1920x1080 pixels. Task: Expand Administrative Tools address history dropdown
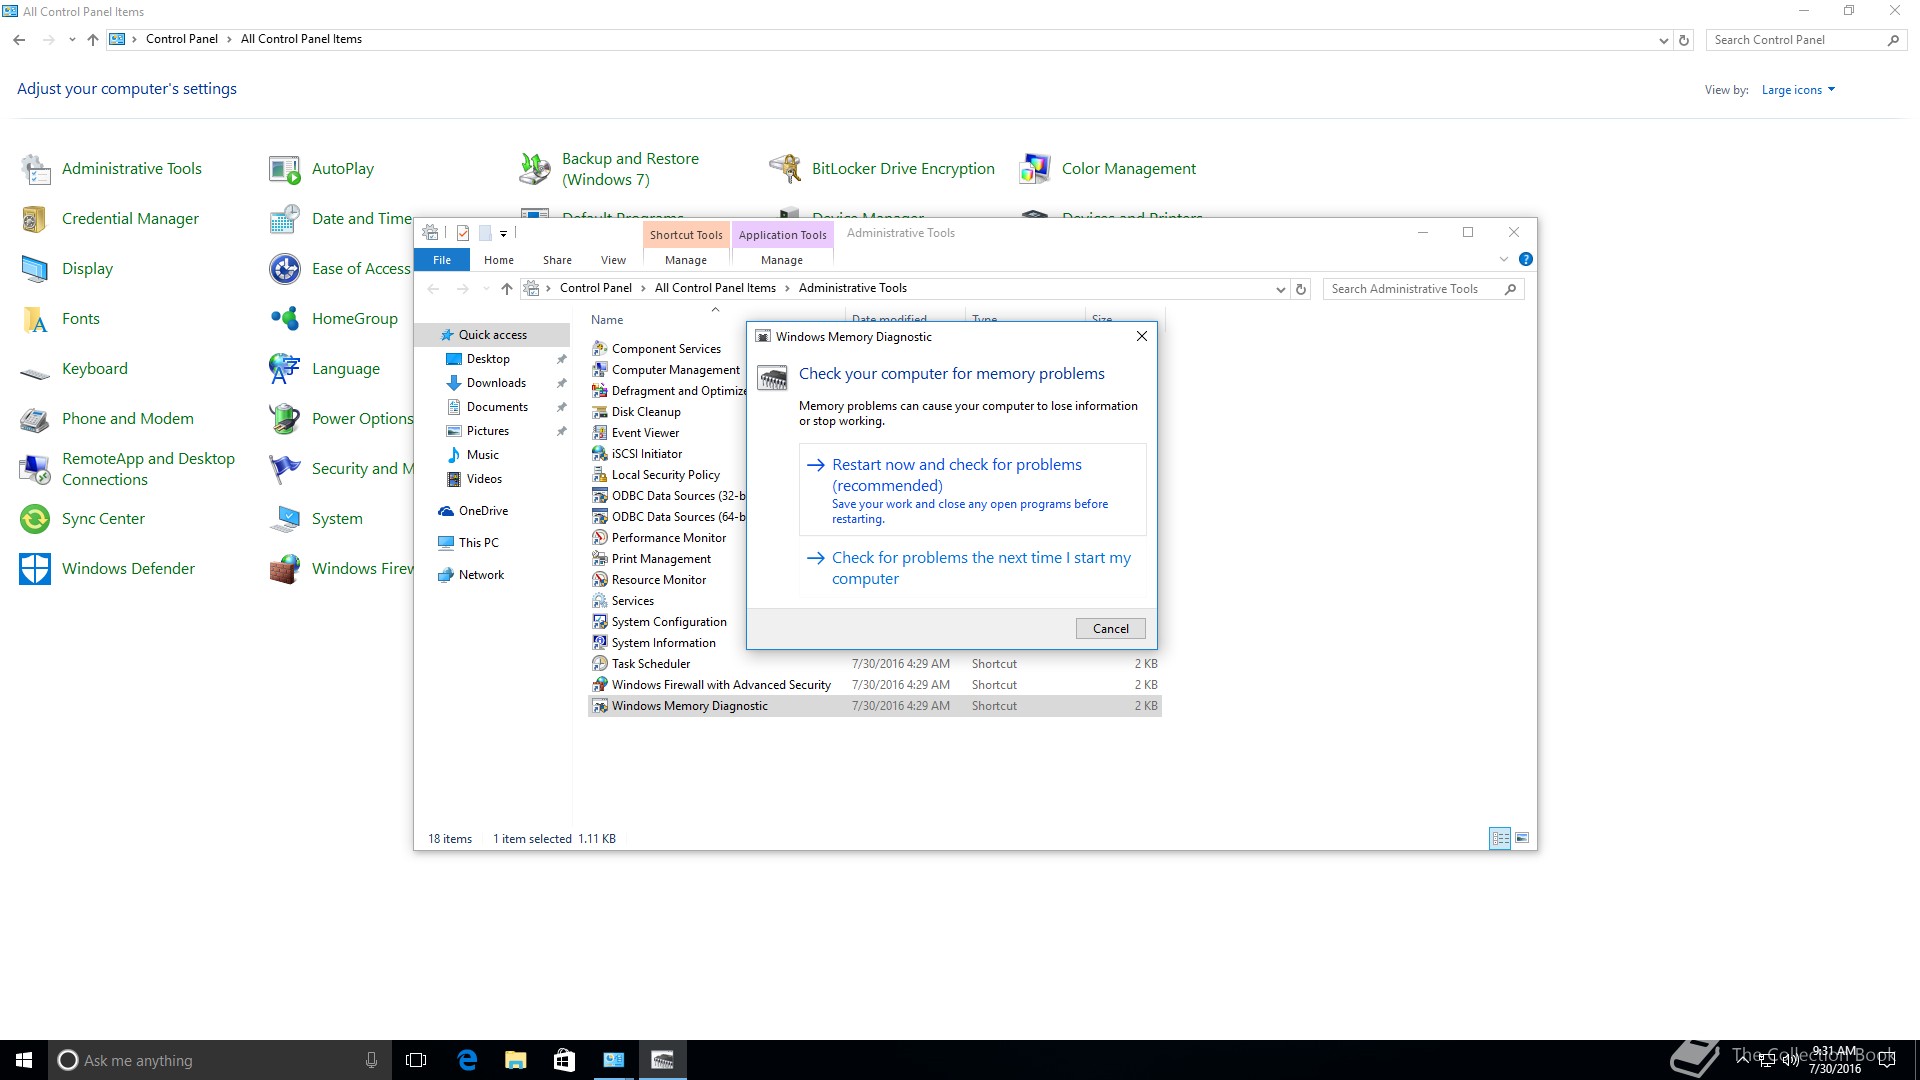coord(1280,289)
